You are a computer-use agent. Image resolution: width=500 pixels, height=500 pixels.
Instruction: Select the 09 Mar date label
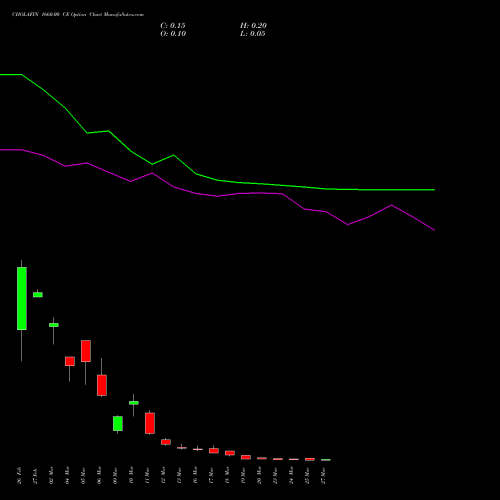pyautogui.click(x=115, y=475)
